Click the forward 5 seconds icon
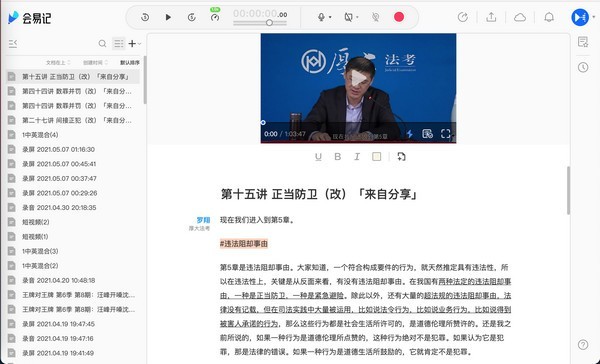This screenshot has height=364, width=600. coord(192,17)
